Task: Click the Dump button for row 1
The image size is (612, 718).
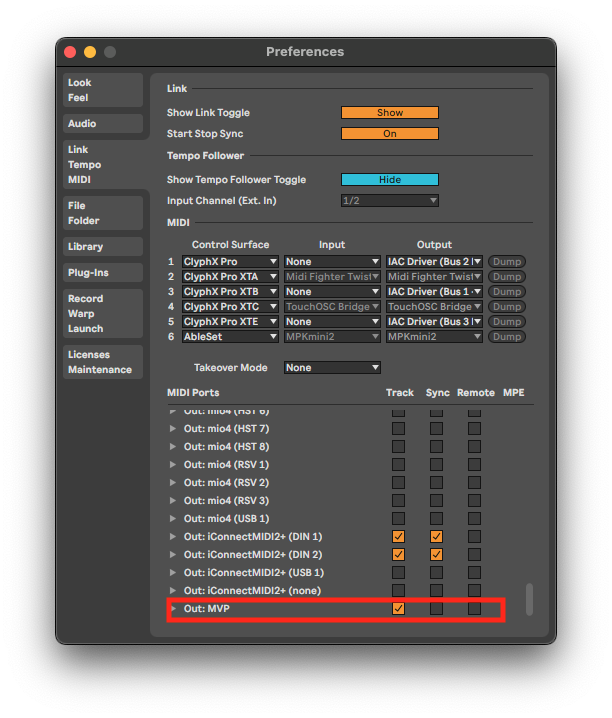Action: 507,262
